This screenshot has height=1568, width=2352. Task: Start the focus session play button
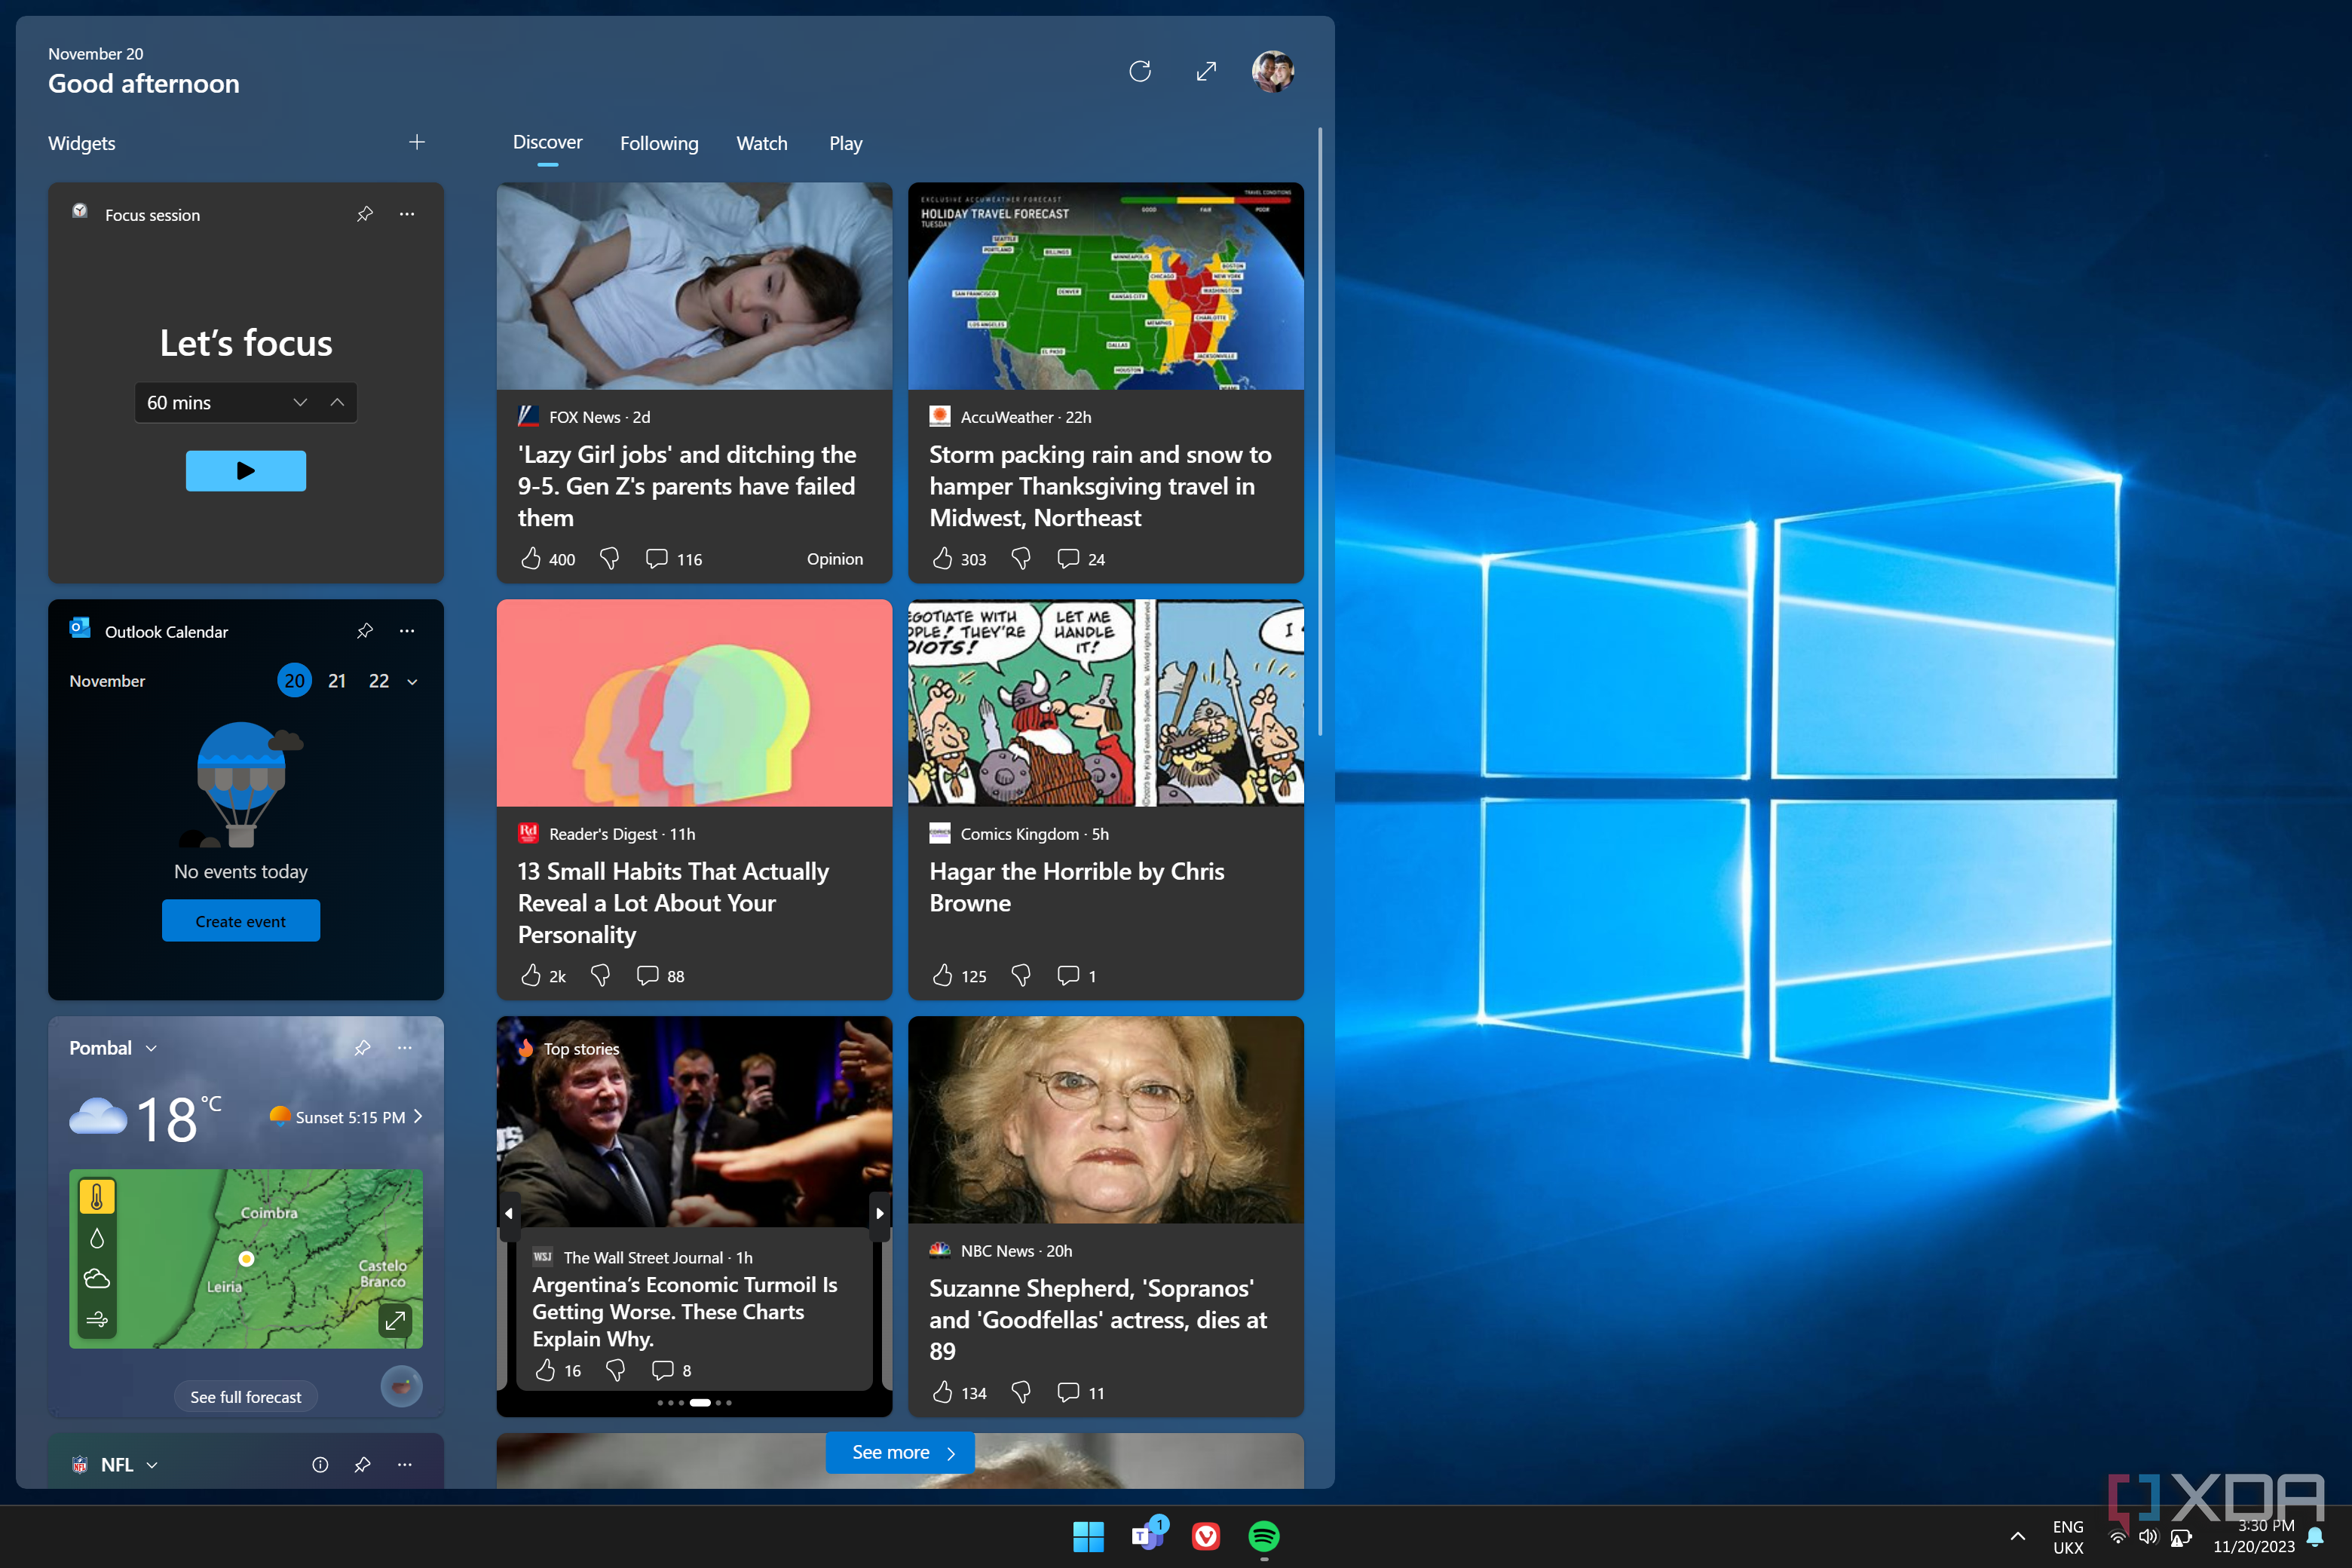(245, 470)
